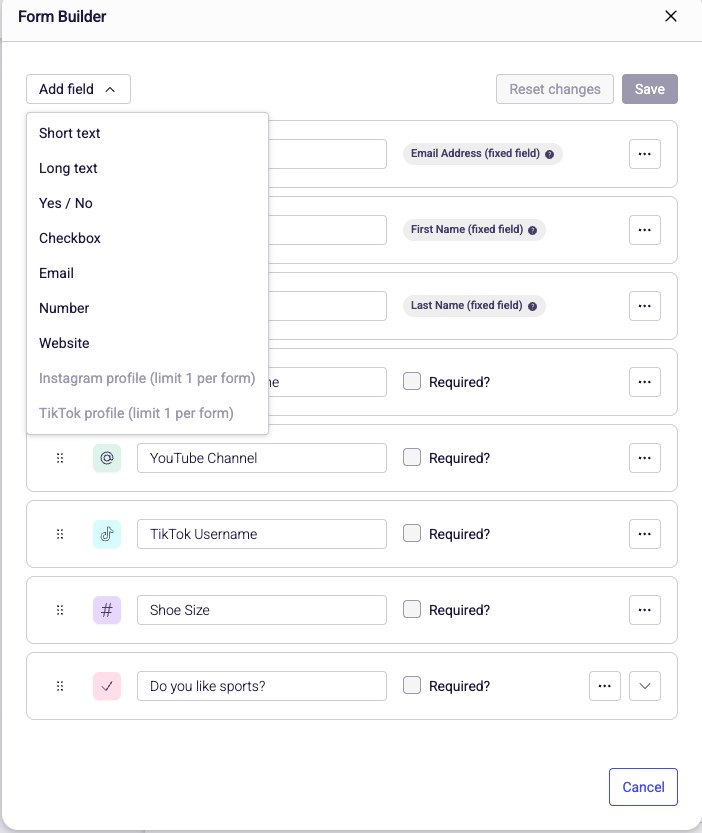Open options dropdown for sports question
Screen dimensions: 702x833
pos(605,686)
